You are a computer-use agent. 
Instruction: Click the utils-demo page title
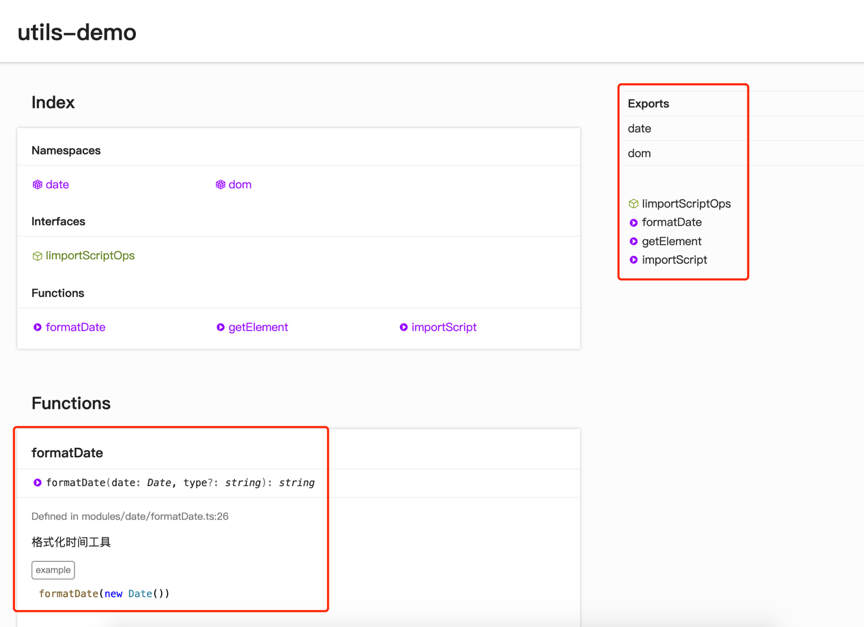point(77,32)
